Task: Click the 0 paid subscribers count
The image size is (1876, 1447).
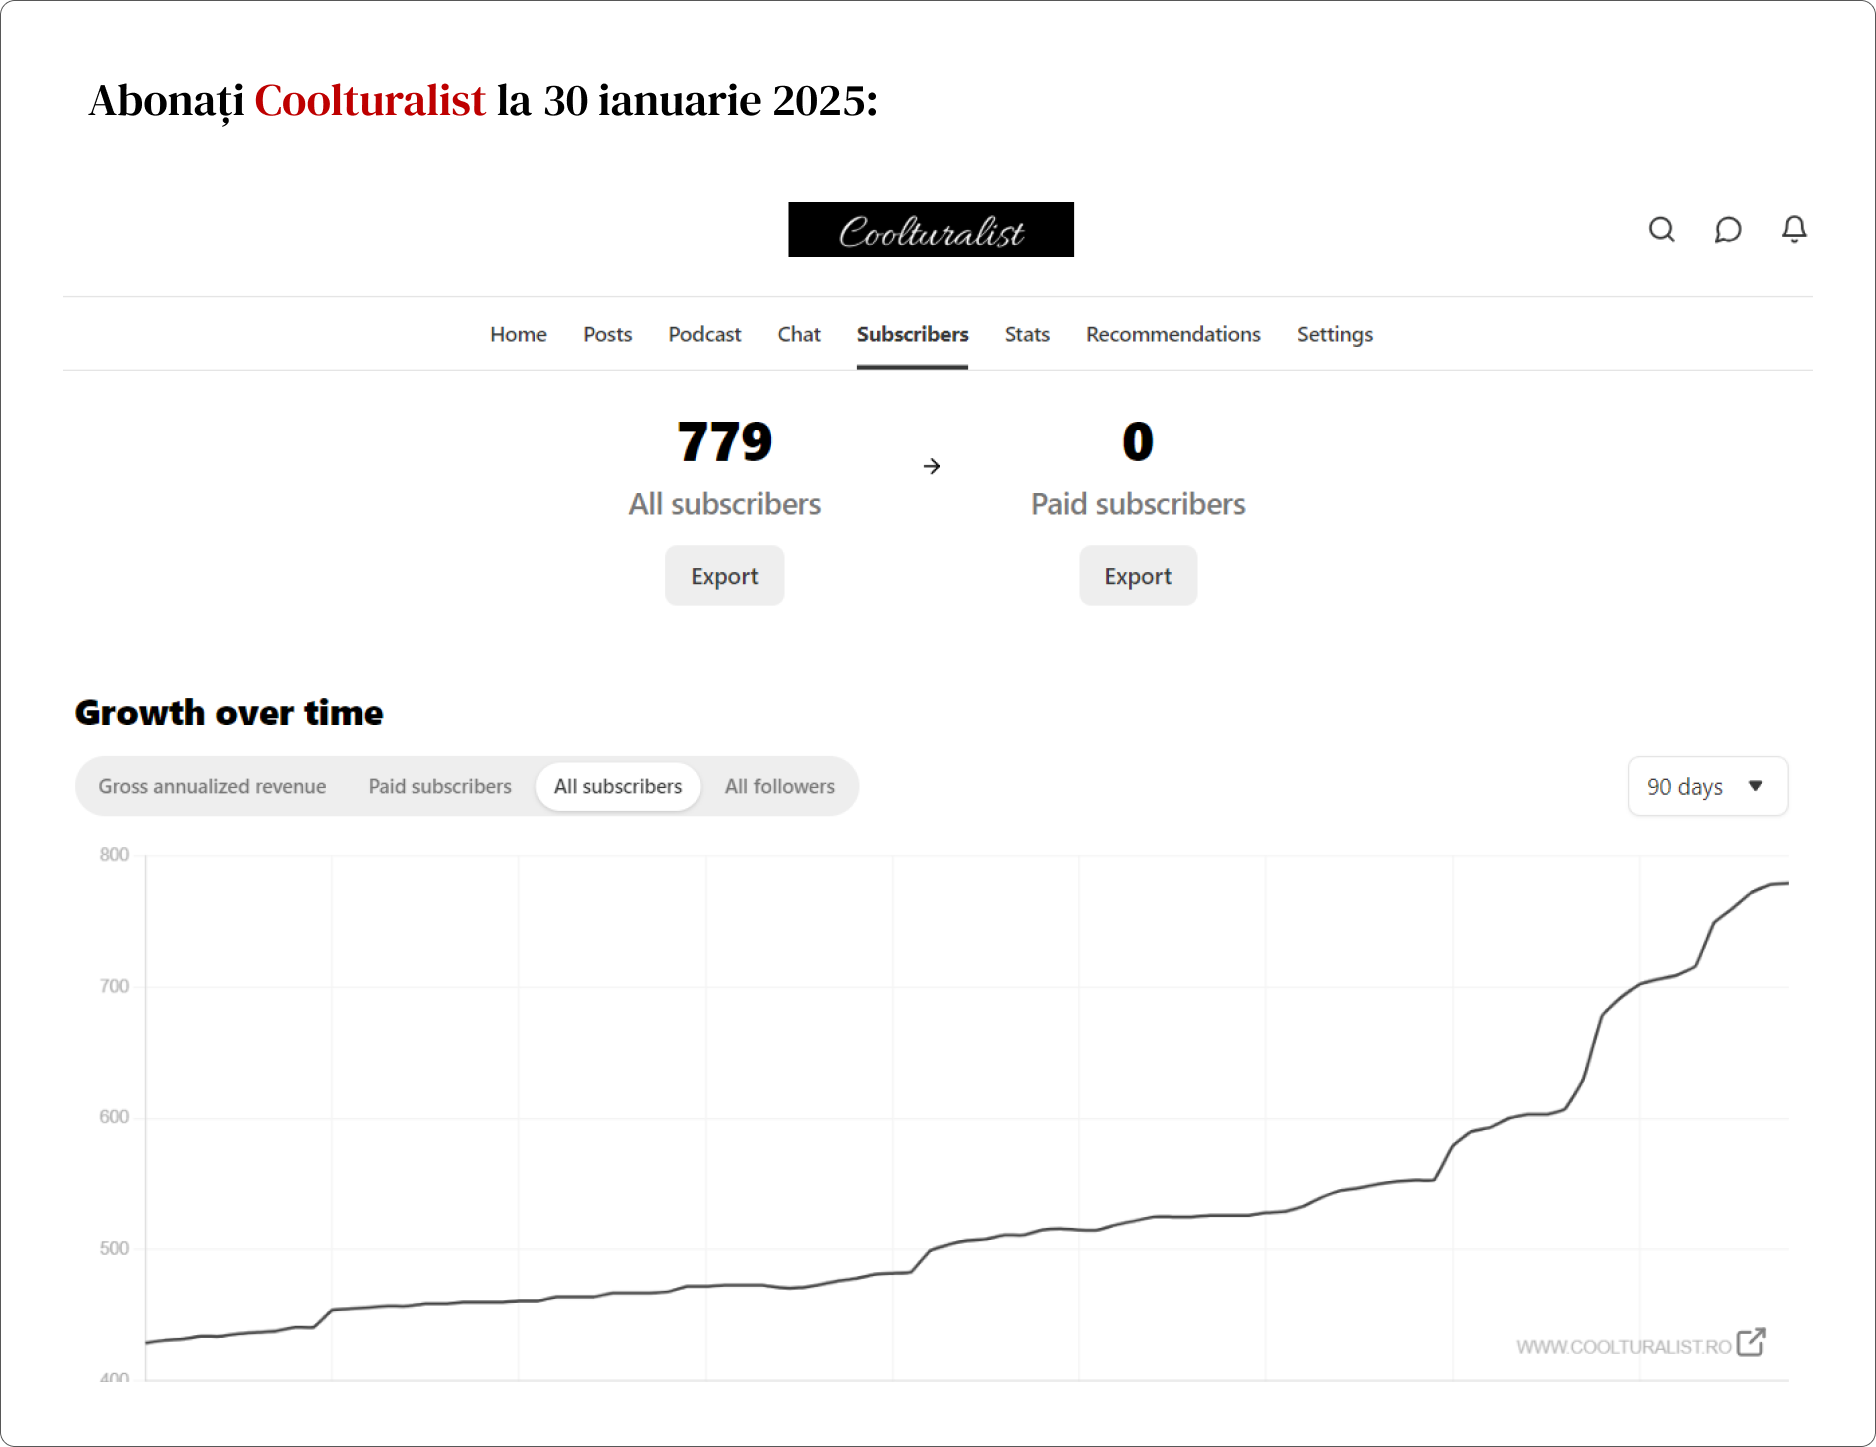Action: (x=1138, y=442)
